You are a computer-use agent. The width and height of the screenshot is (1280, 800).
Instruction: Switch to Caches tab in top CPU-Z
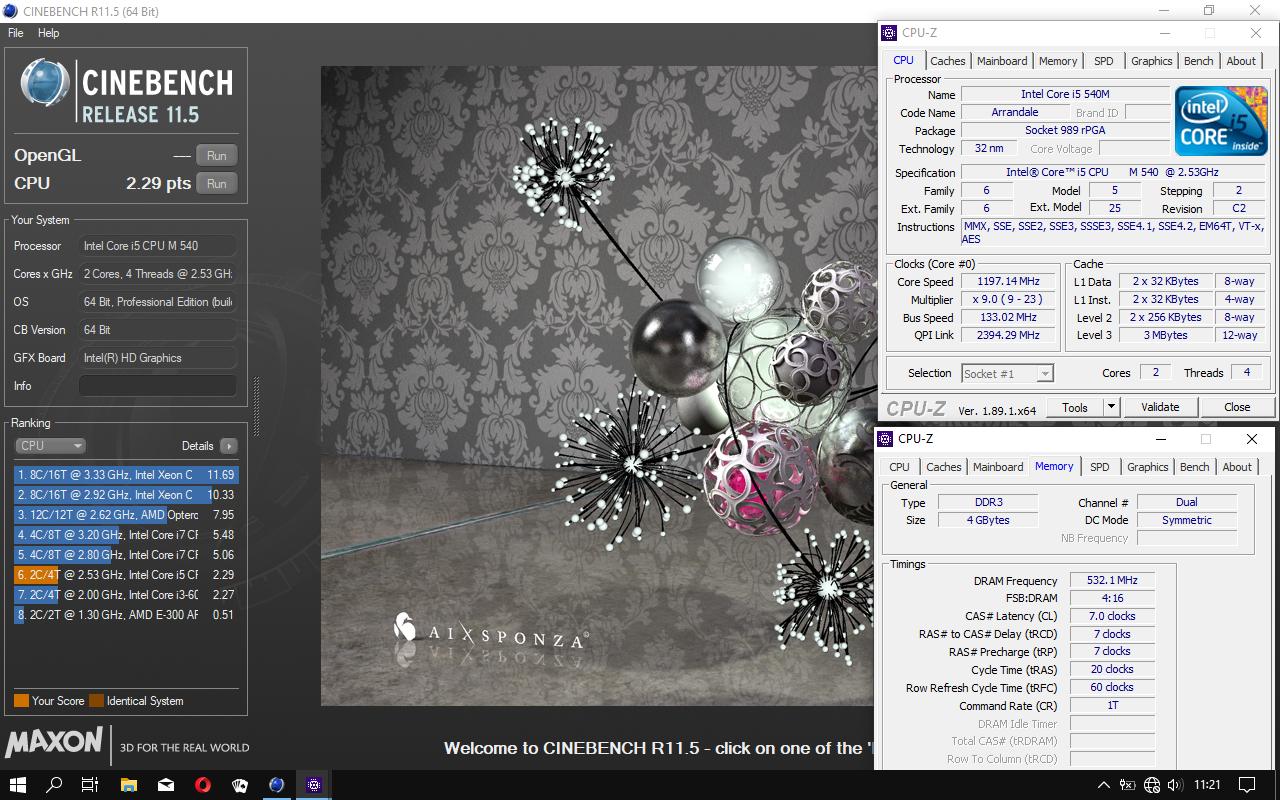948,61
